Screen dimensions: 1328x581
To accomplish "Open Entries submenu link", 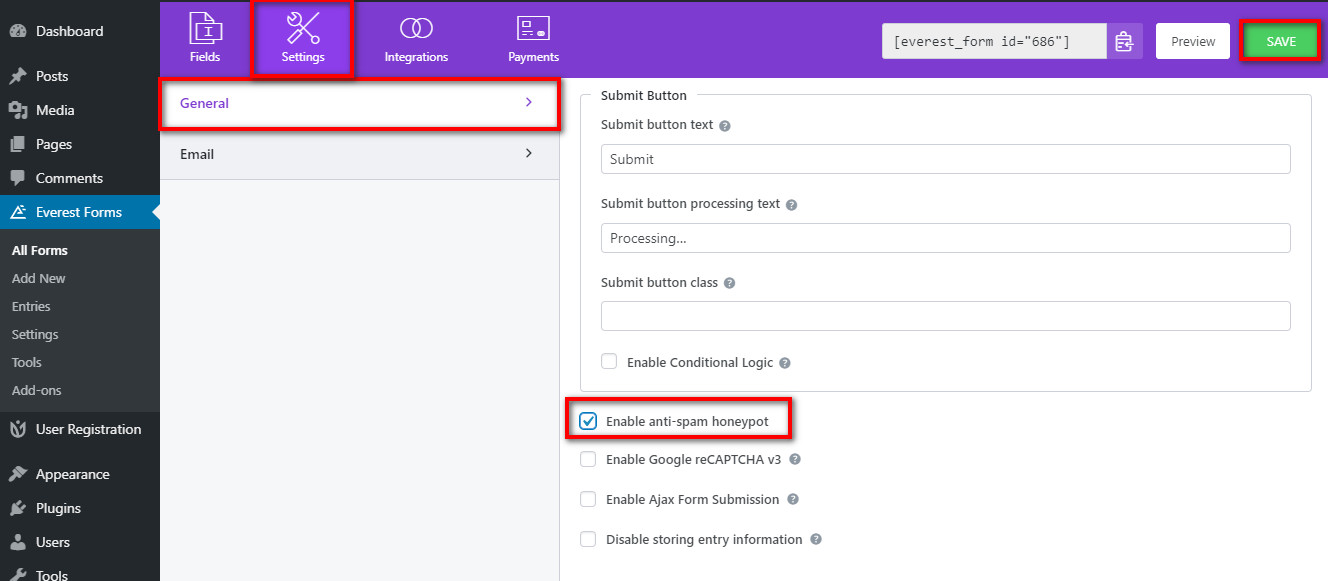I will click(x=31, y=306).
